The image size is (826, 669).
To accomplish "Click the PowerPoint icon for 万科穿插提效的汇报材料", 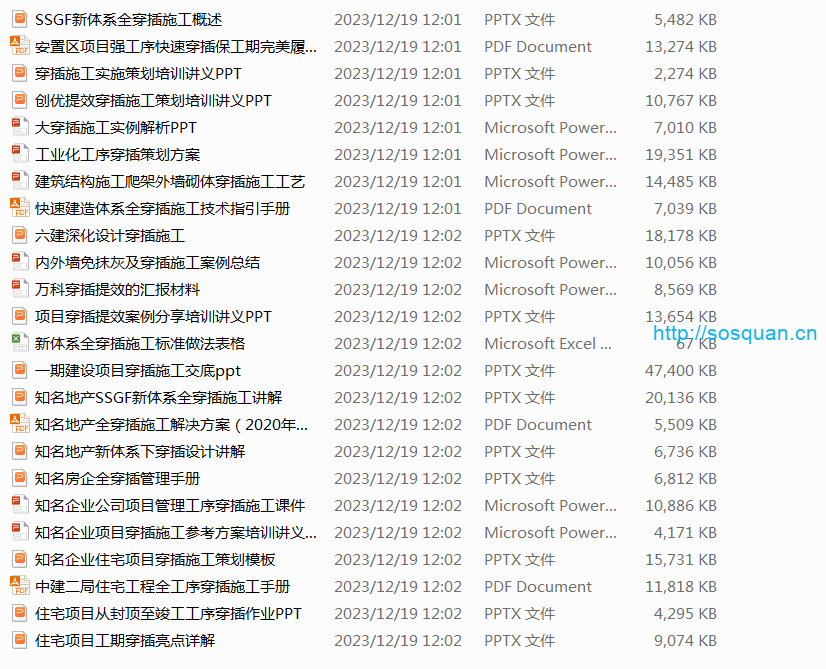I will tap(19, 289).
